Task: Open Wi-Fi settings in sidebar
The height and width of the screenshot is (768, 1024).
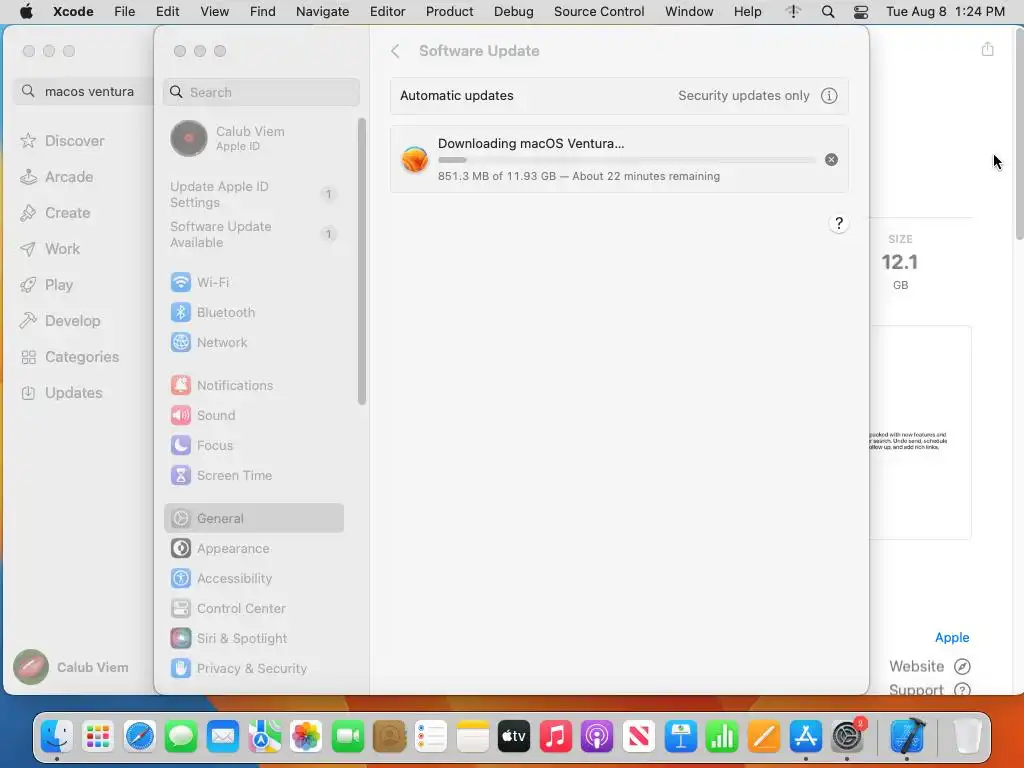Action: tap(253, 282)
